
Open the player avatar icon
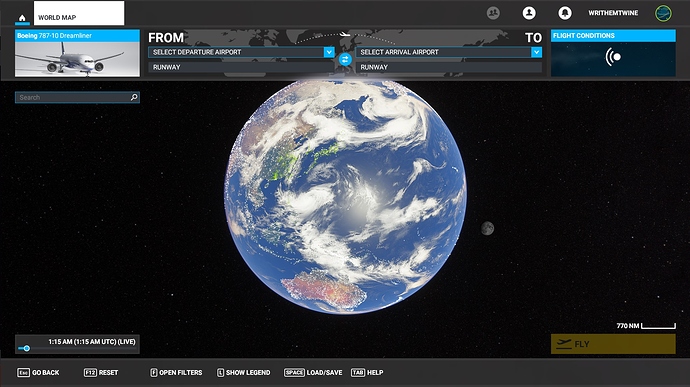(663, 13)
